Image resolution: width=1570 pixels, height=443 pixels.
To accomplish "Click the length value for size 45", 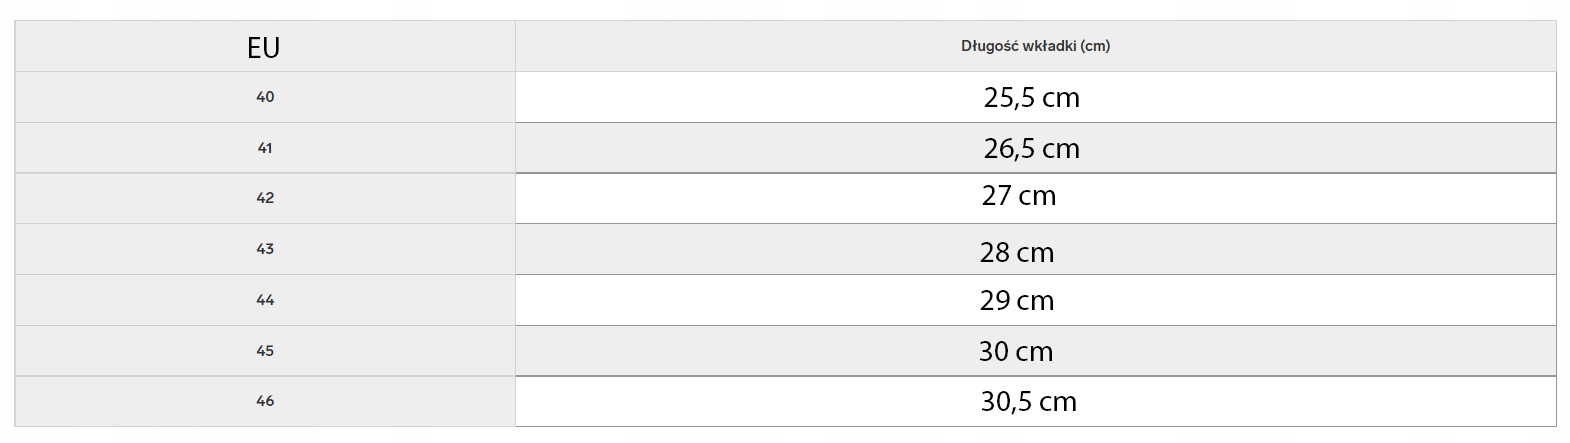I will point(1015,352).
